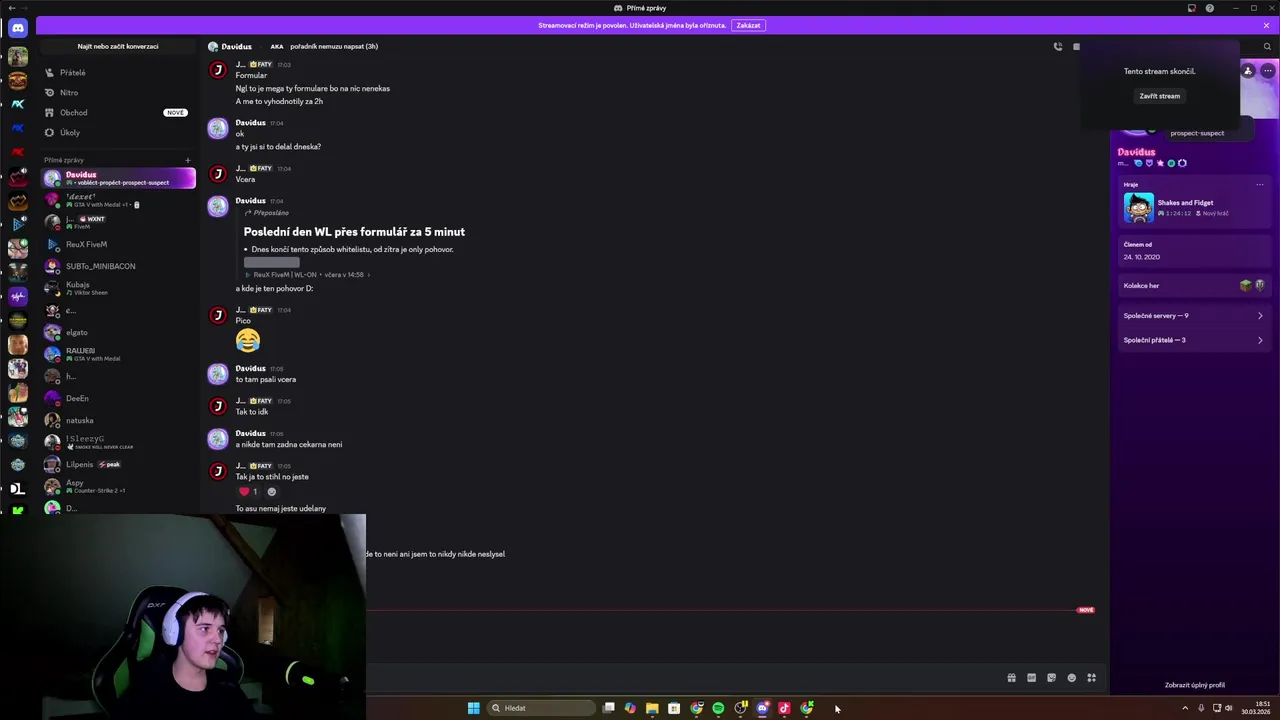Open the emoji picker in message bar

[1071, 678]
